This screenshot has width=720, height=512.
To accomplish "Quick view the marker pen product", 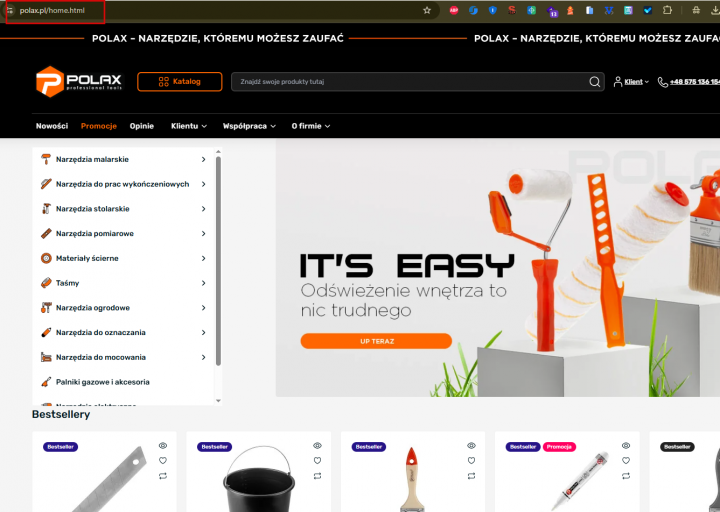I will click(x=626, y=446).
